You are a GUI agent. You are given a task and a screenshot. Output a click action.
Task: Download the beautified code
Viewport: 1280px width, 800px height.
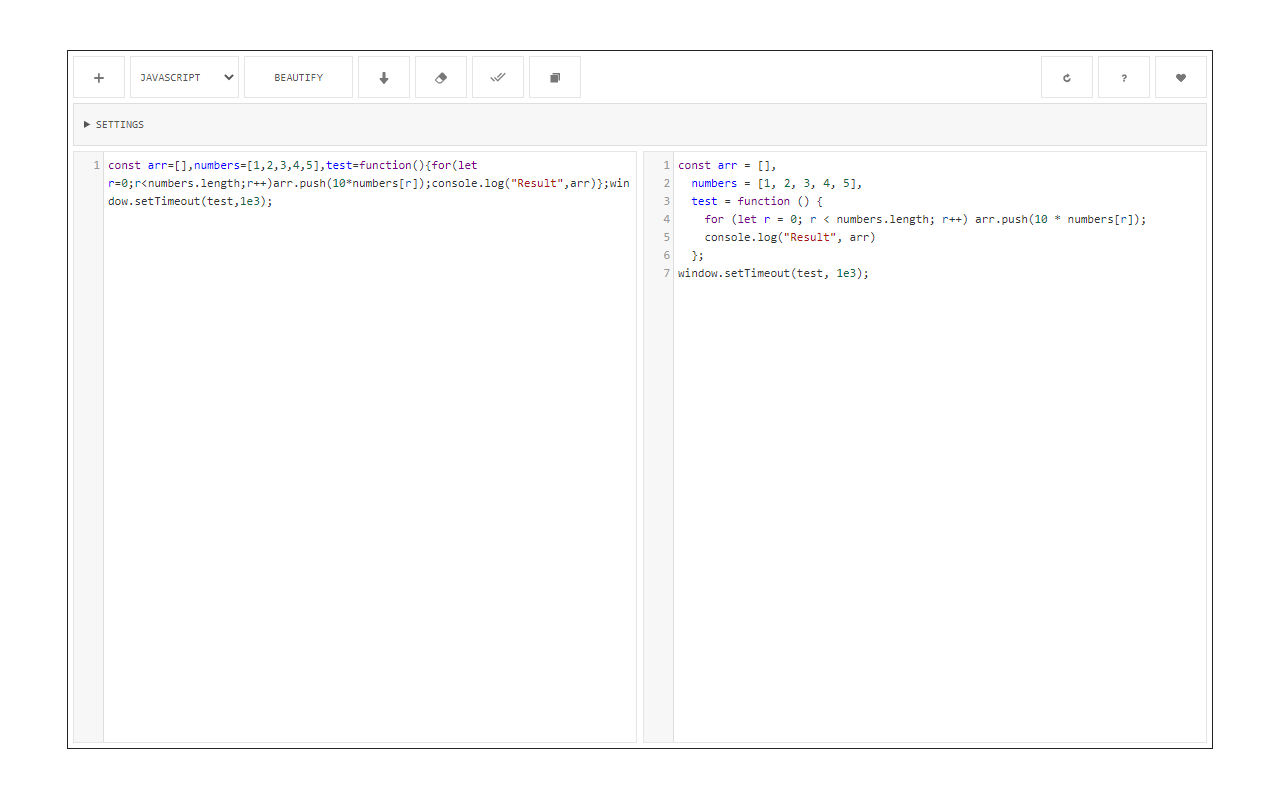coord(384,77)
